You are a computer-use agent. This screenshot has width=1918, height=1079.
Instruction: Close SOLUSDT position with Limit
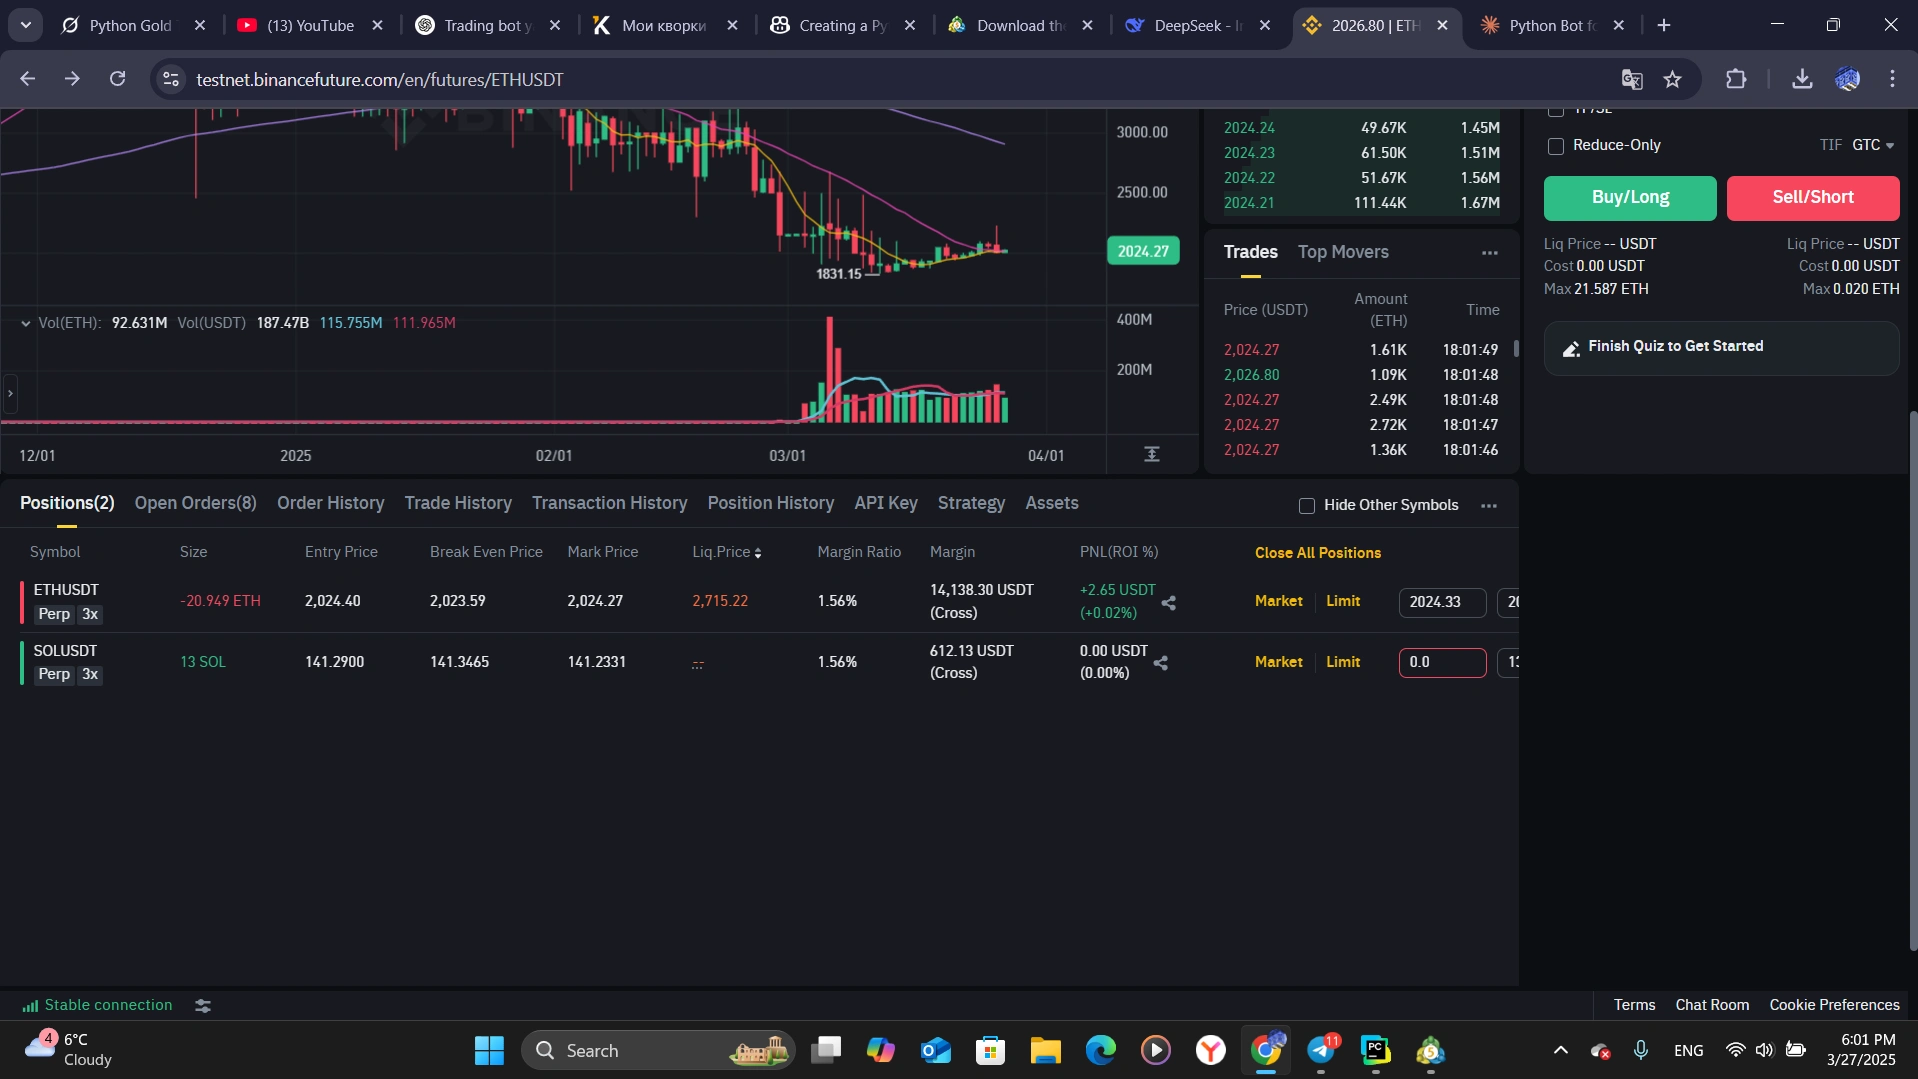[1343, 662]
